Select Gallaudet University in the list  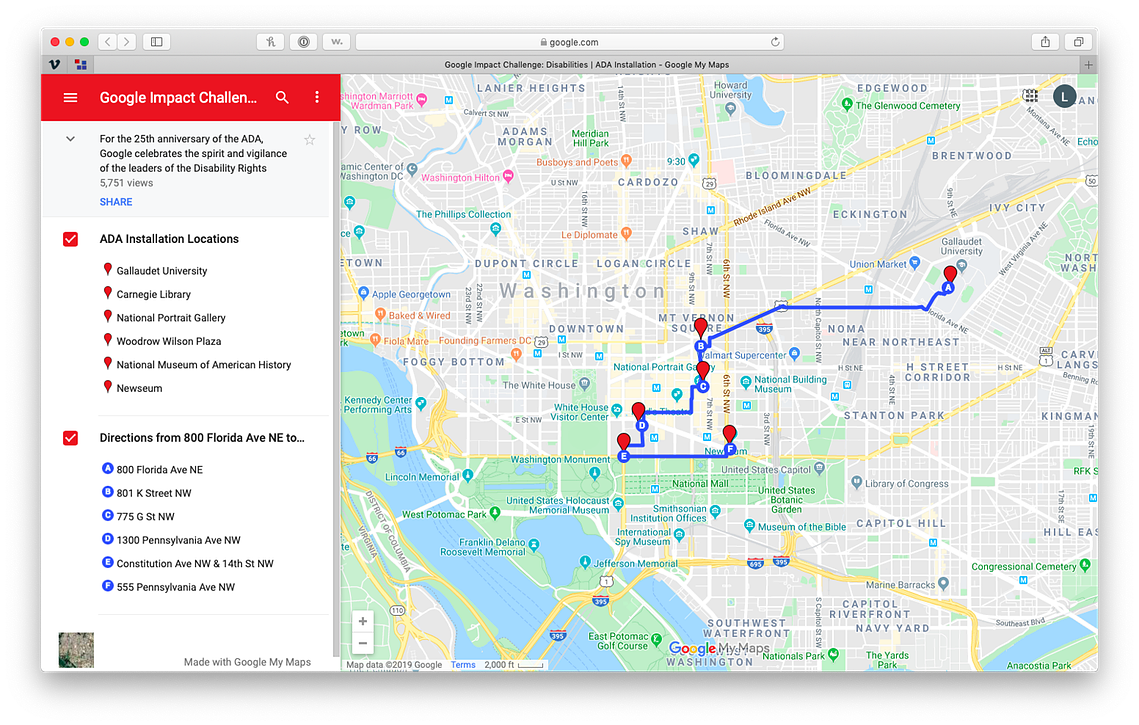[161, 271]
